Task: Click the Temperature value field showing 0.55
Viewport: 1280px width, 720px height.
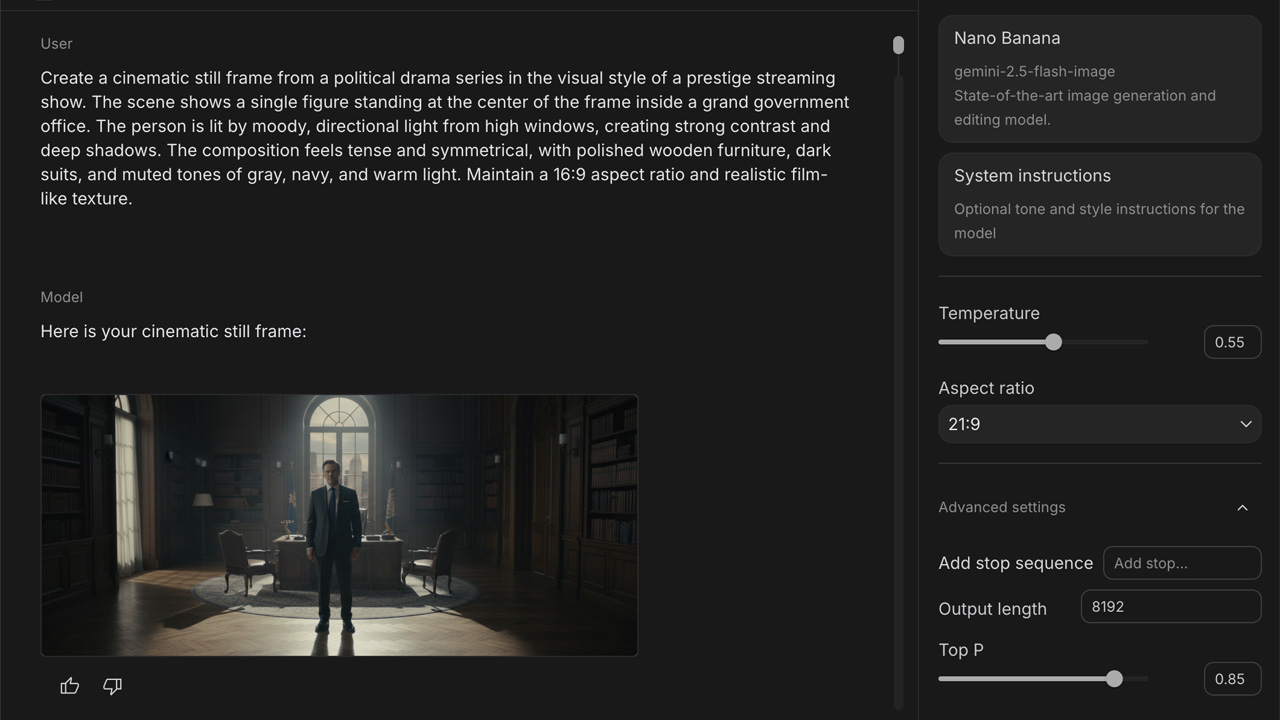Action: (x=1231, y=342)
